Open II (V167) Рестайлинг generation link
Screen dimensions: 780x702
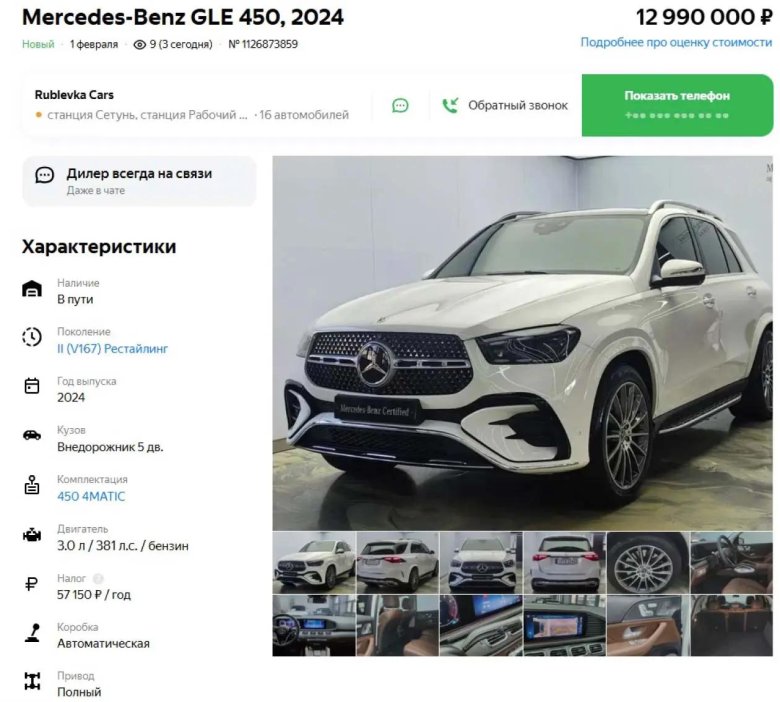[112, 349]
